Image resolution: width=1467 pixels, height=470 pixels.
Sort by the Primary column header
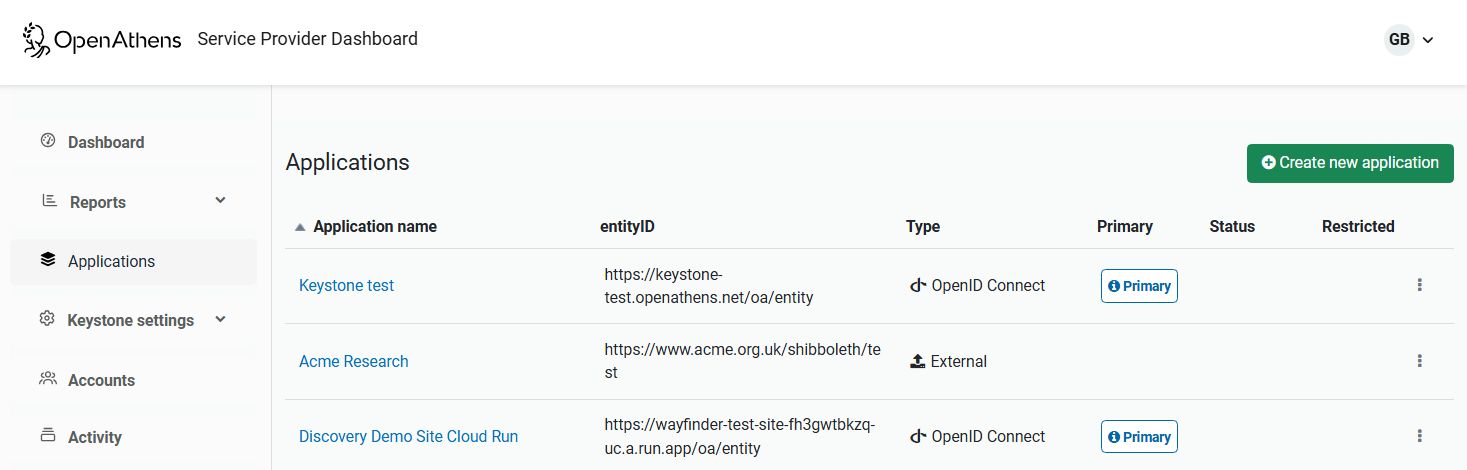tap(1125, 227)
